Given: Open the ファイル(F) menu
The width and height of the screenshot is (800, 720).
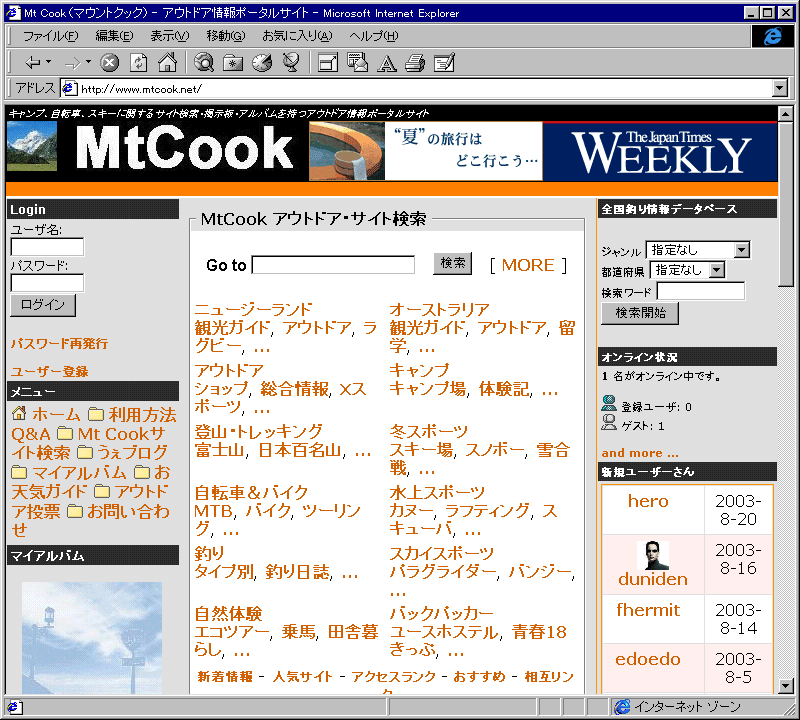Looking at the screenshot, I should pos(51,36).
